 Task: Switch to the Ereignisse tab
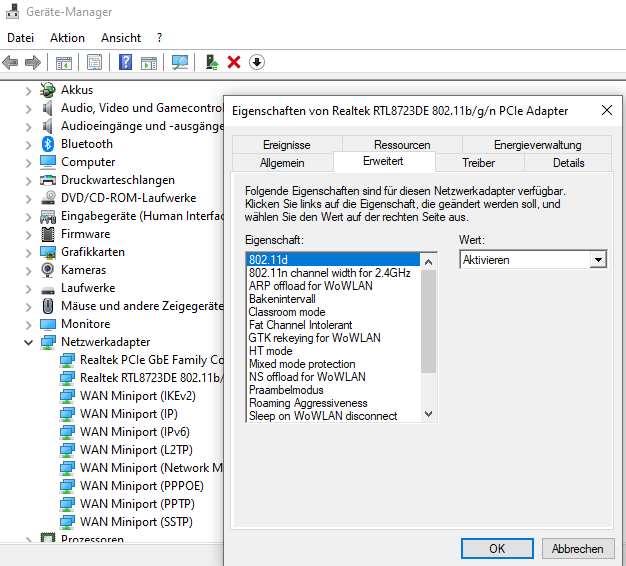pos(287,144)
